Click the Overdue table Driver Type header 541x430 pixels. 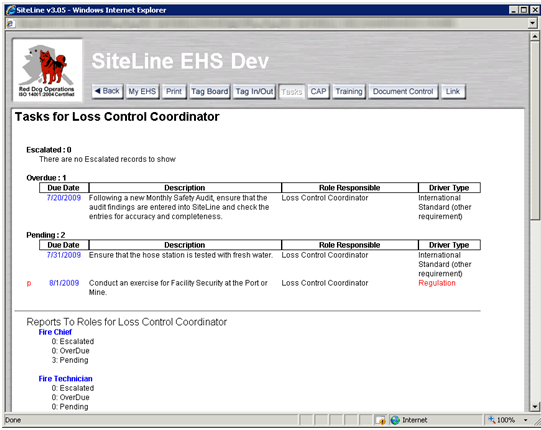449,188
